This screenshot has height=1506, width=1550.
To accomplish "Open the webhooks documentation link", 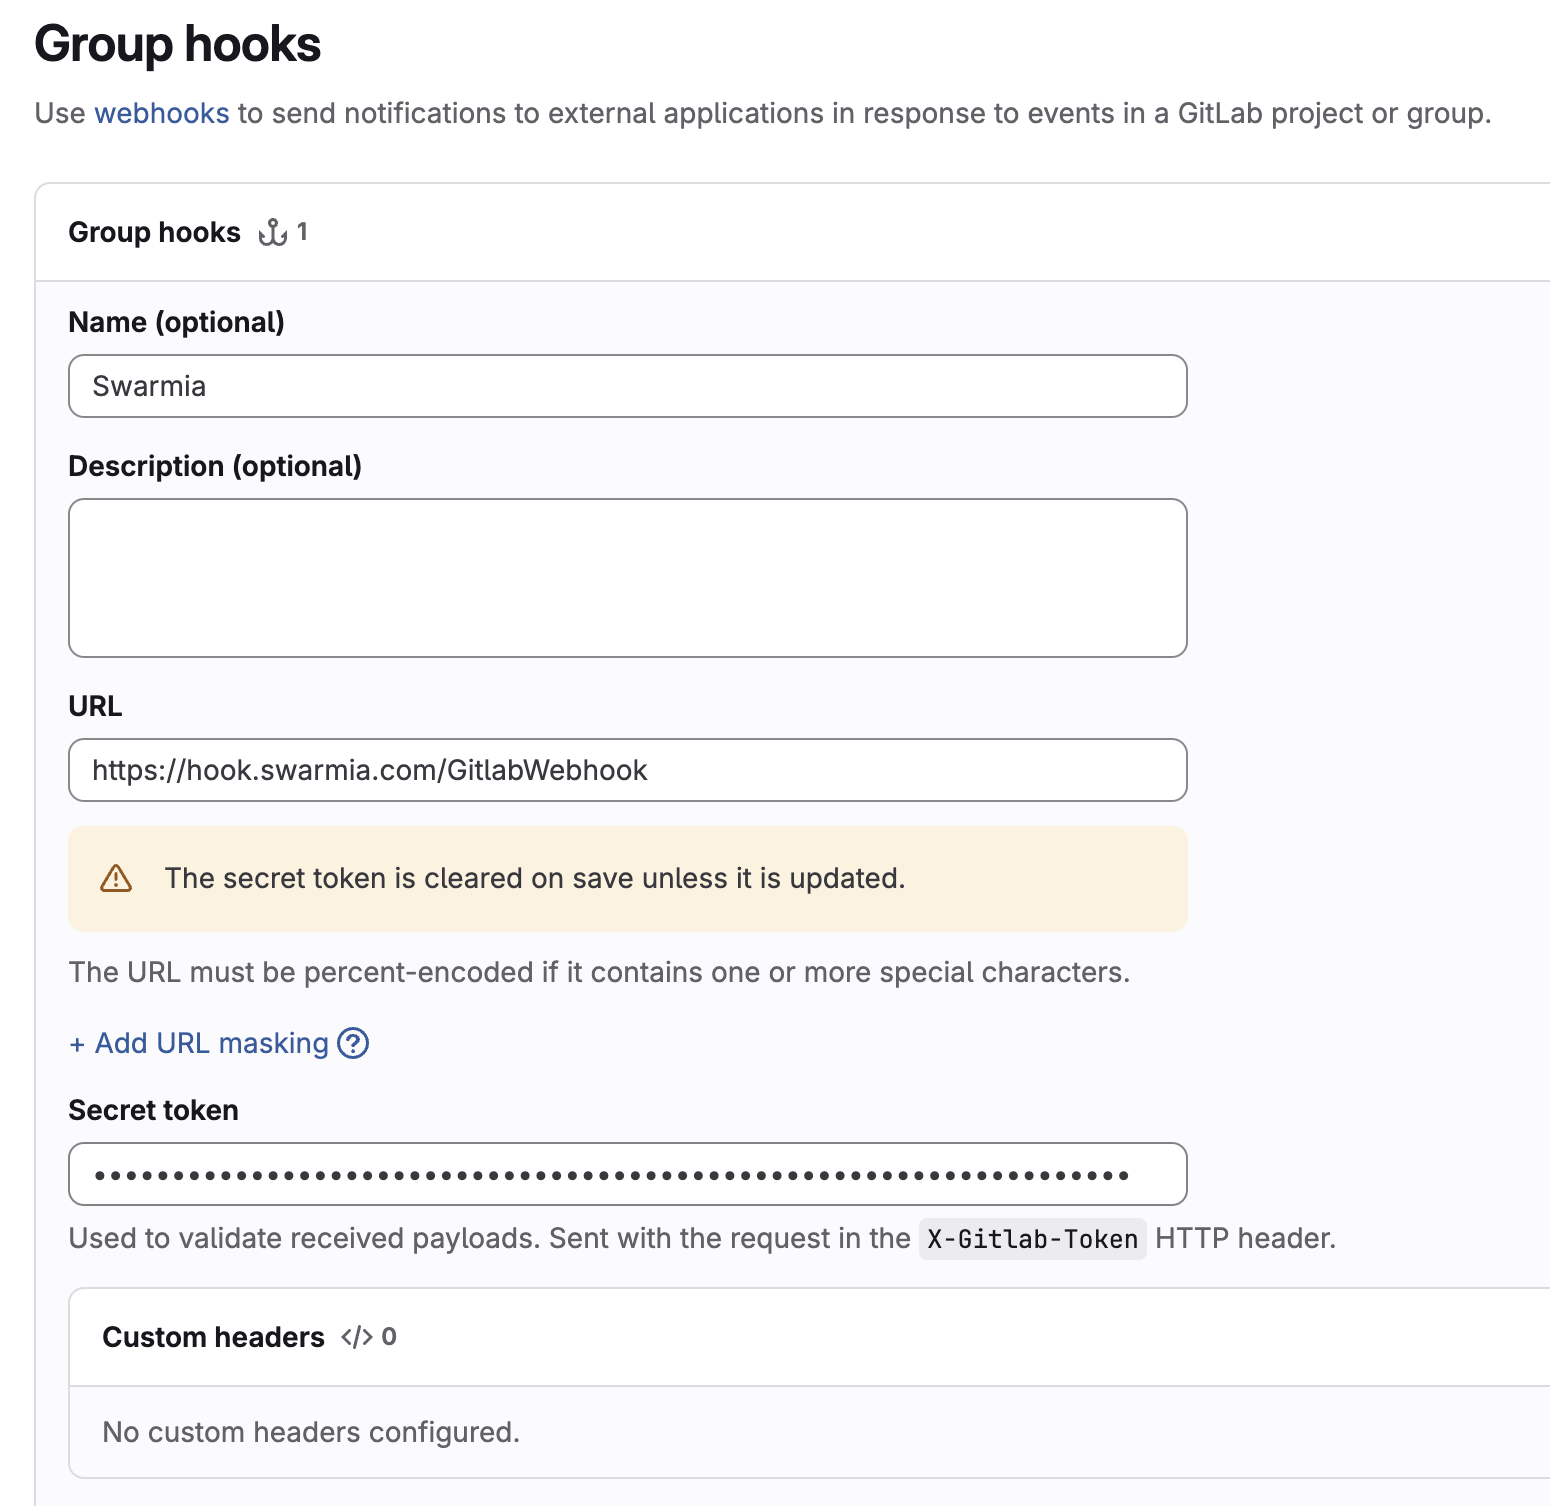I will [x=161, y=114].
